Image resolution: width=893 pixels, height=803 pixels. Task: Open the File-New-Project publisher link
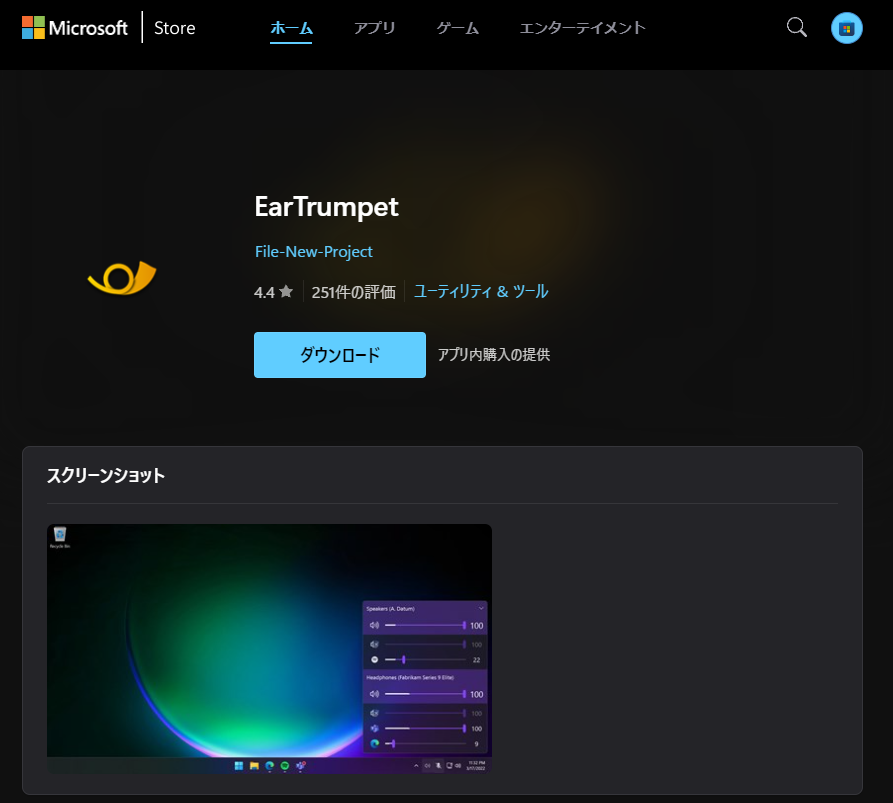tap(313, 252)
